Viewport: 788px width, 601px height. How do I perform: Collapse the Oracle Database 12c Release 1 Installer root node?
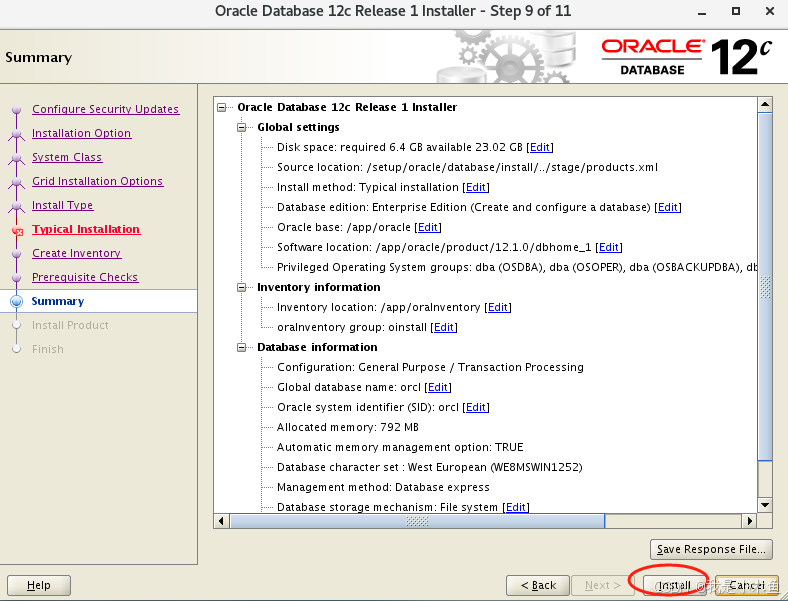click(222, 107)
